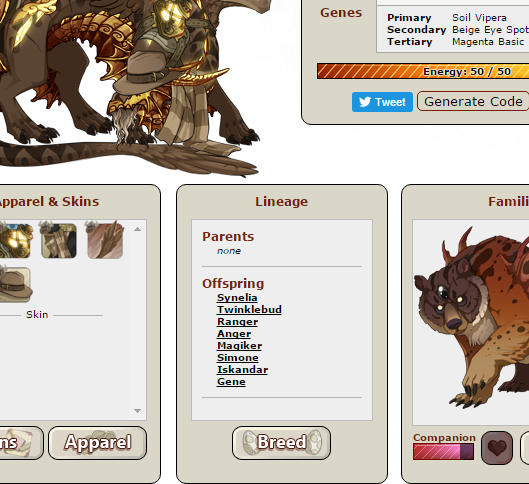Click the Gene offspring link

[231, 382]
